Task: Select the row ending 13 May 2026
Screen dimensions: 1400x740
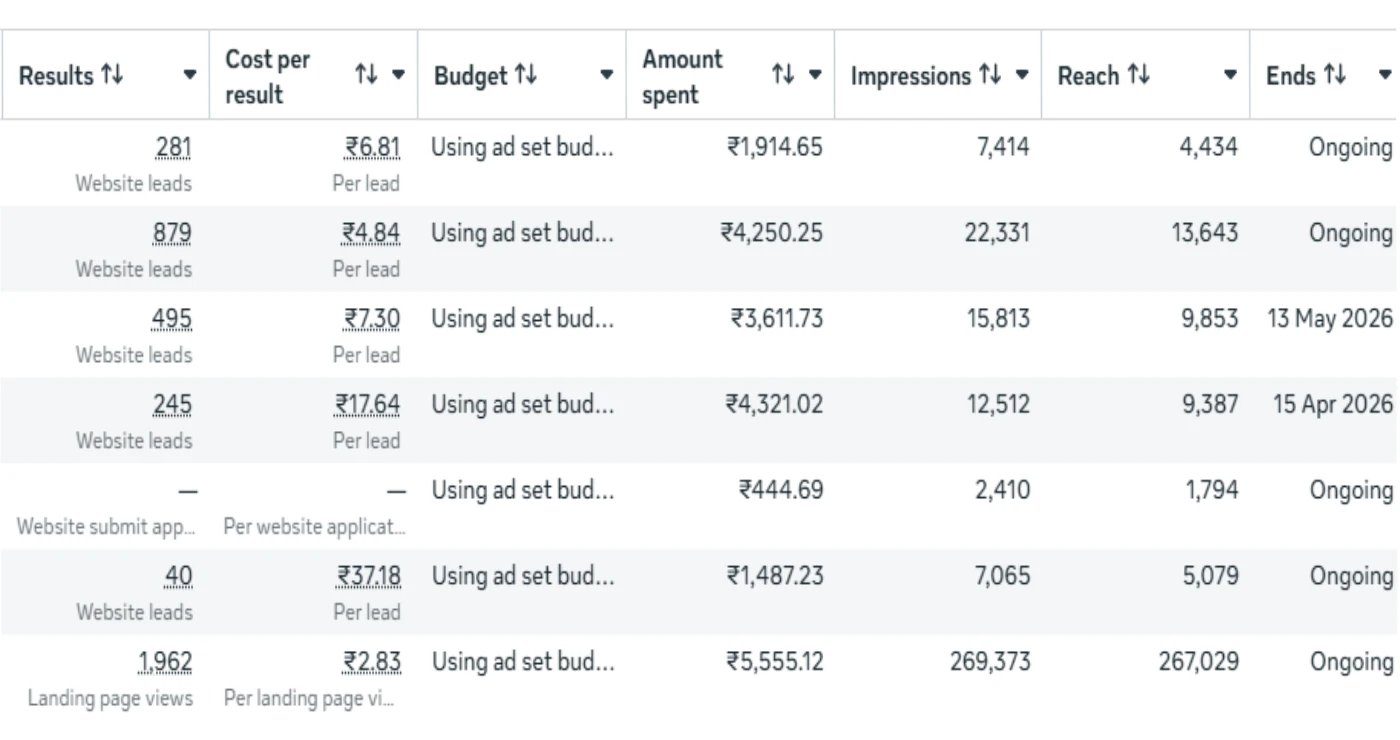Action: coord(700,335)
